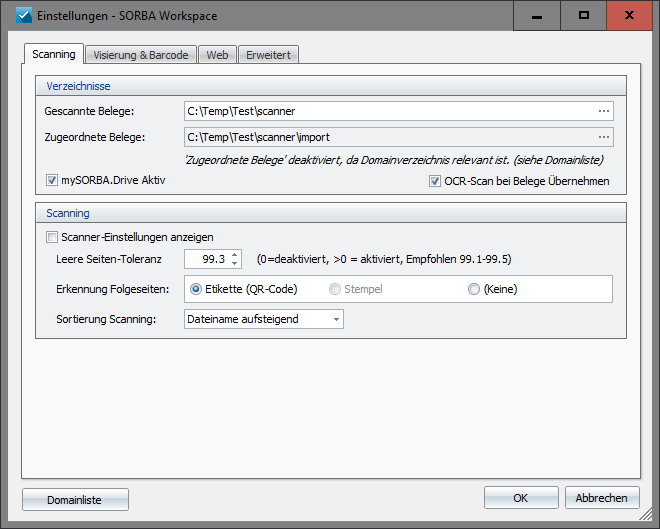Toggle the mySORBA.Drive Aktiv checkbox
This screenshot has height=529, width=660.
(52, 181)
